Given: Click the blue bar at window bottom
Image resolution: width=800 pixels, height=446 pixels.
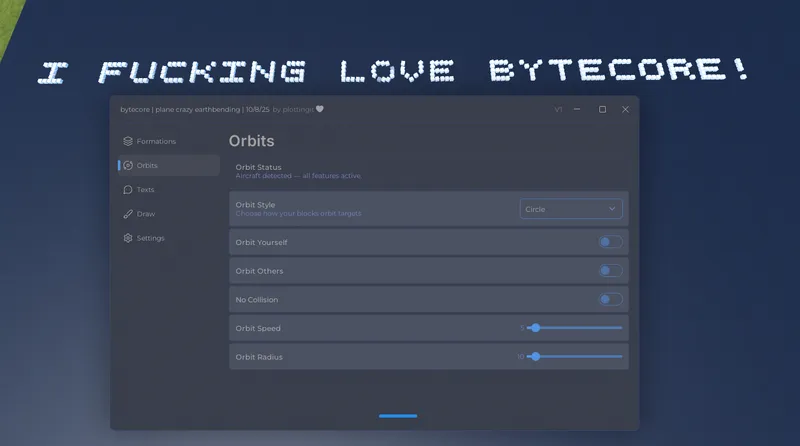Looking at the screenshot, I should (398, 416).
